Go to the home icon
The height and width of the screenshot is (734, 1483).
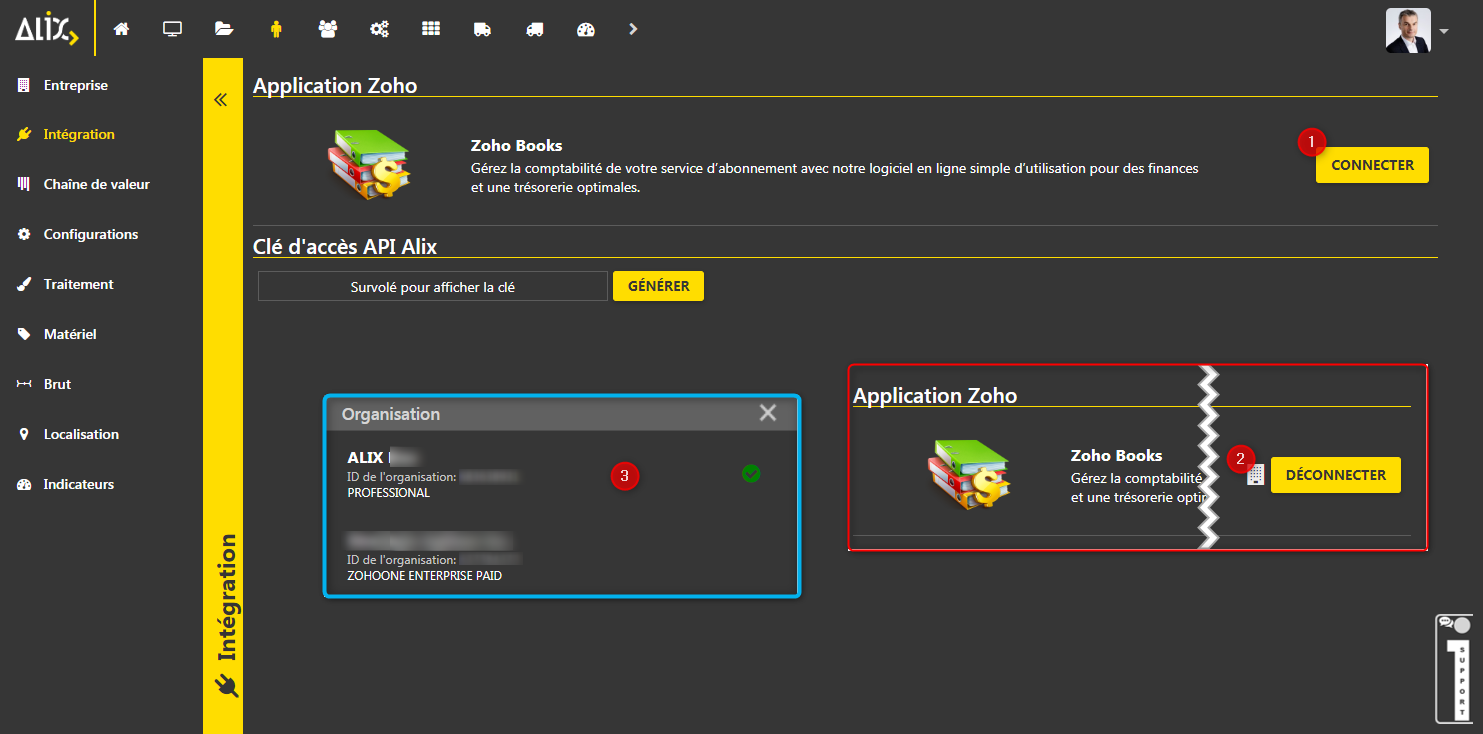[122, 29]
